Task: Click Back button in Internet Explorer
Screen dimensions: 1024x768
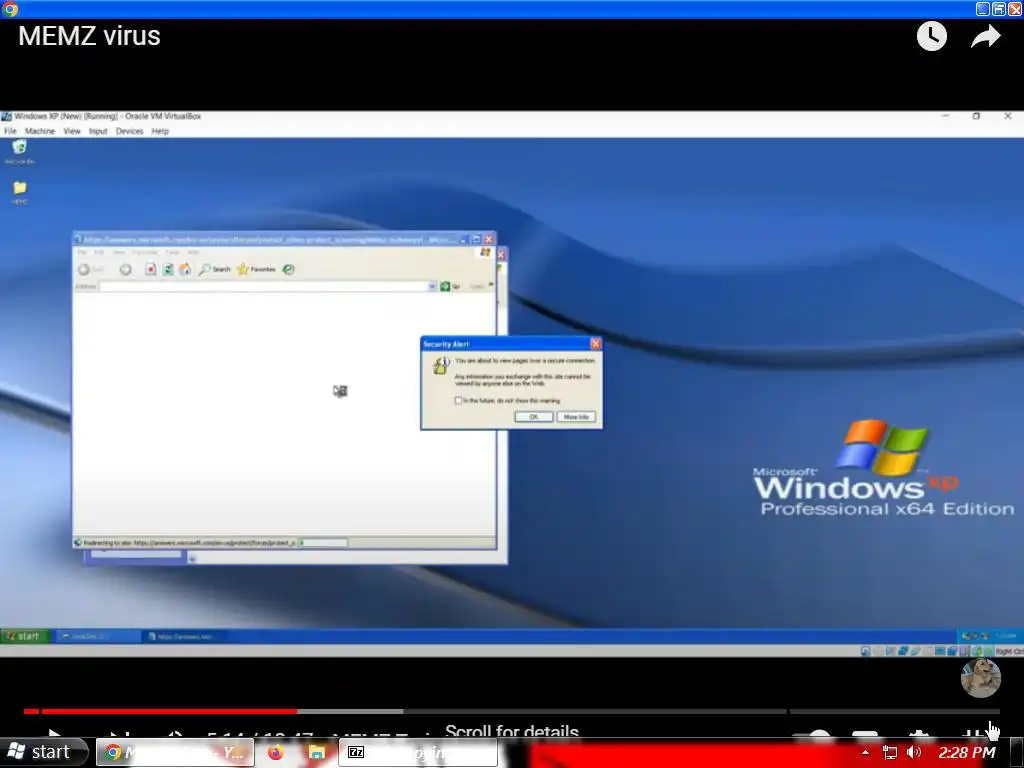Action: pos(91,269)
